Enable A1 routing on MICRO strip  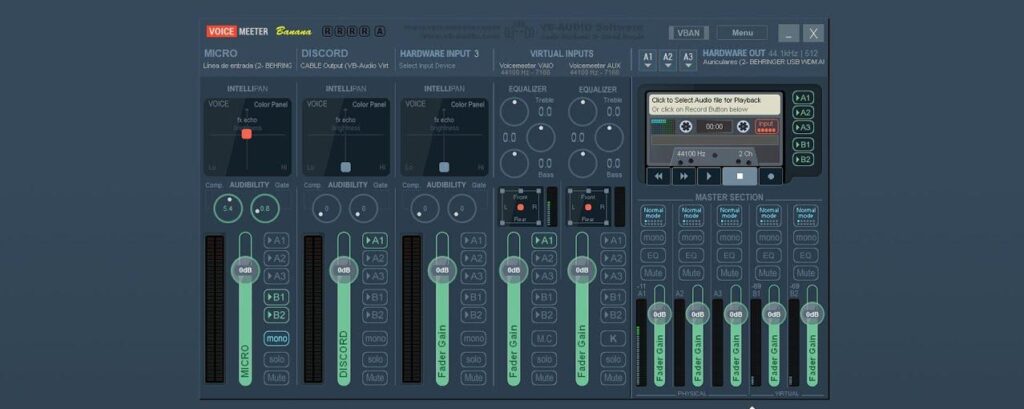pos(276,240)
